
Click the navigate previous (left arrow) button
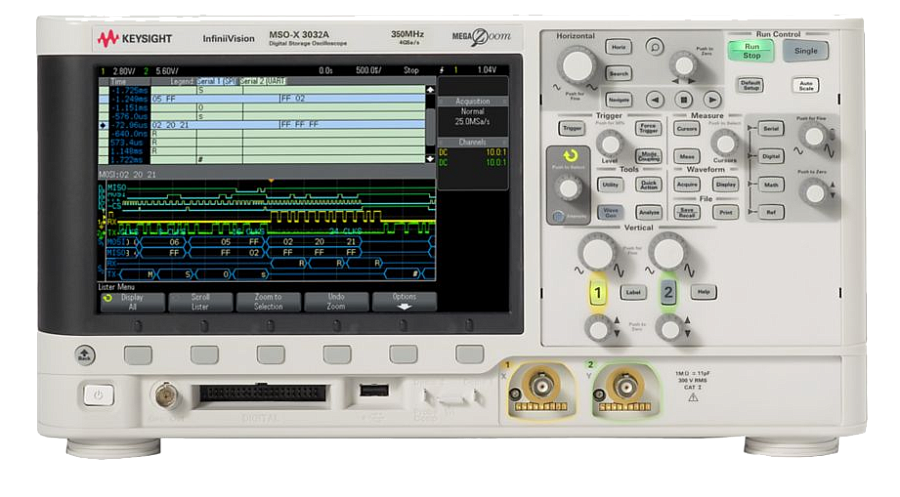(655, 100)
